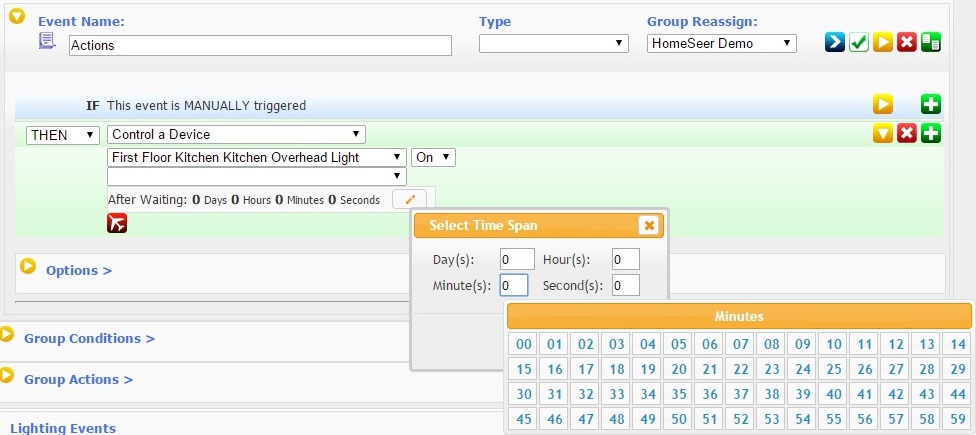Open the Control a Device action dropdown
Viewport: 976px width, 435px height.
point(236,134)
